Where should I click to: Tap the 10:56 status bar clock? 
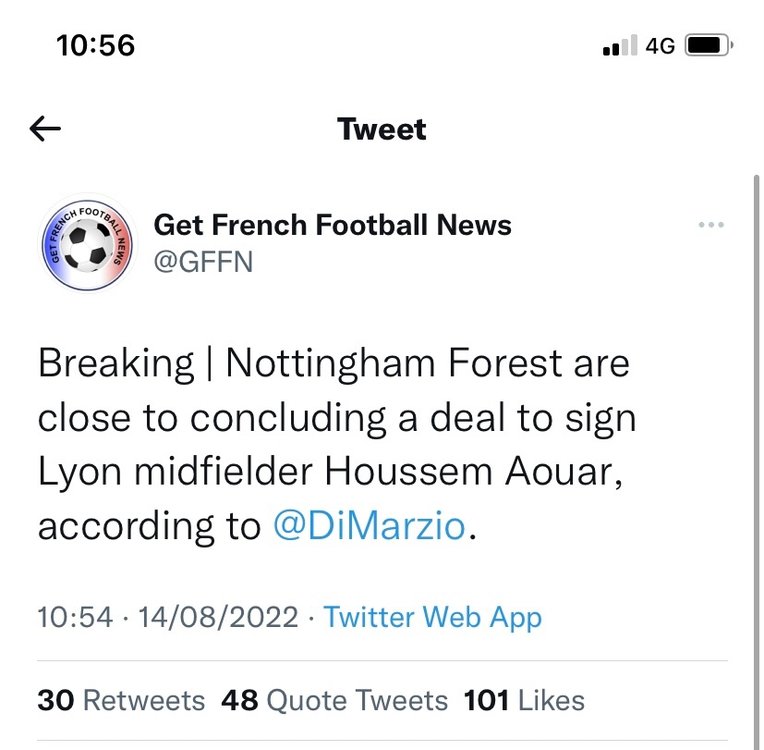(96, 45)
